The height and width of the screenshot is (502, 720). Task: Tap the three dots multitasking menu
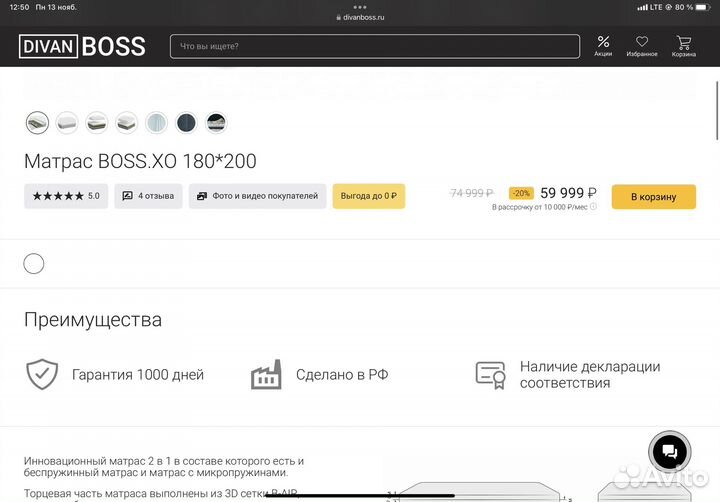coord(360,7)
